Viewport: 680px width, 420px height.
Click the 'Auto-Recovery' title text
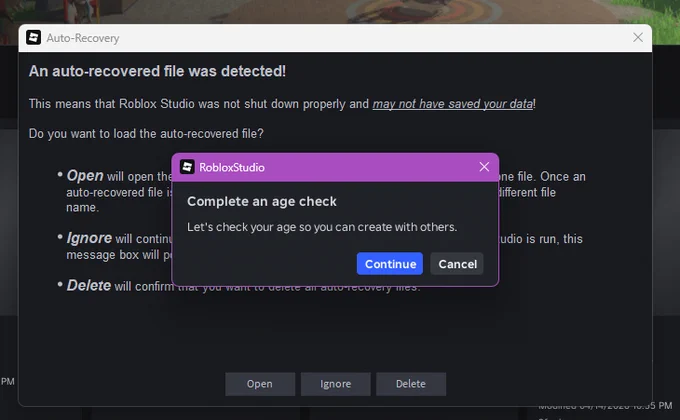click(x=83, y=38)
